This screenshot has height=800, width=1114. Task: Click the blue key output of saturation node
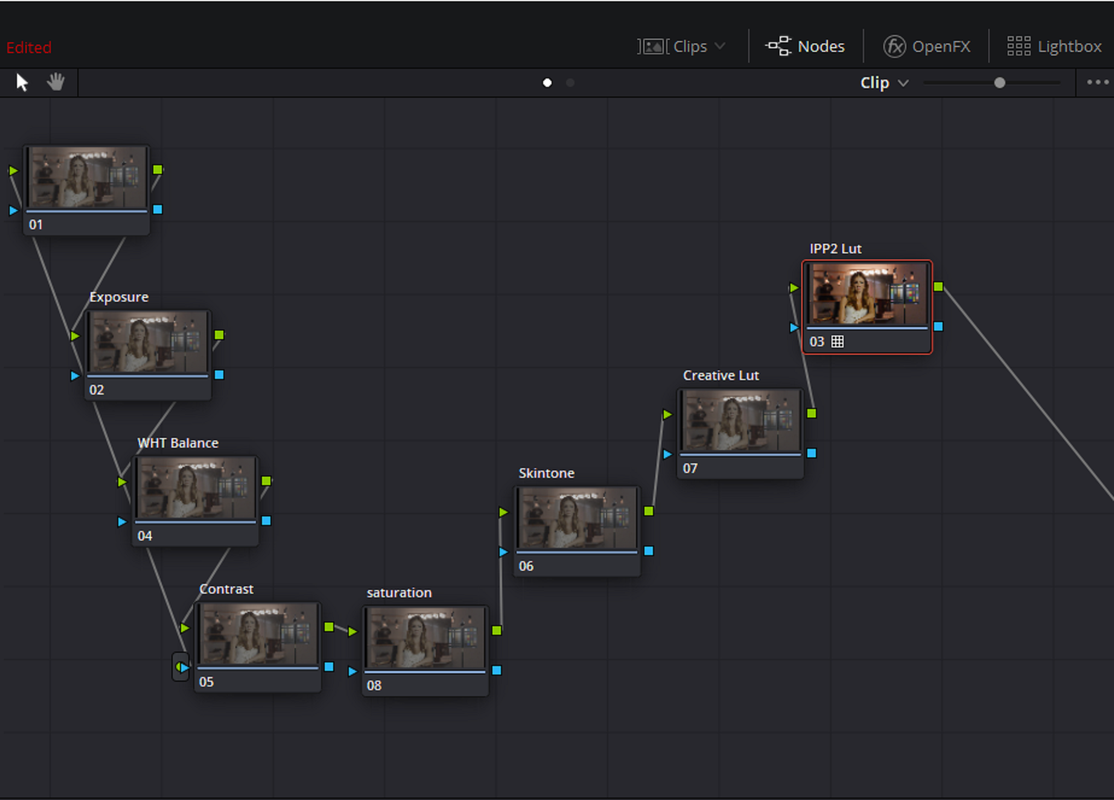[x=497, y=670]
